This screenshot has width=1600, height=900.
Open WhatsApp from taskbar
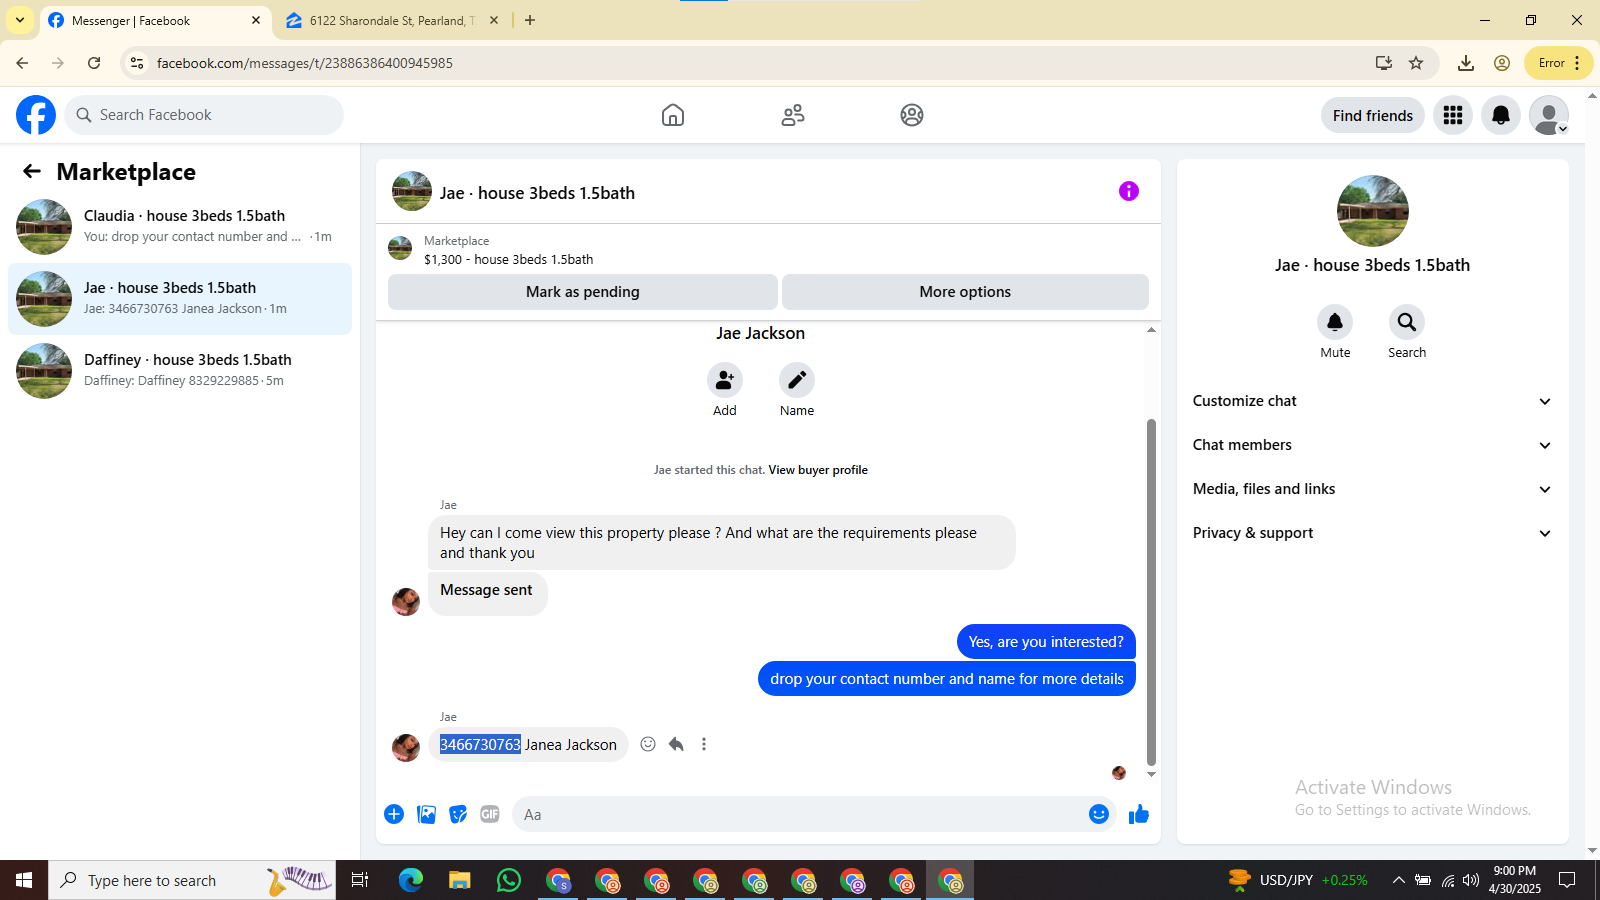509,880
